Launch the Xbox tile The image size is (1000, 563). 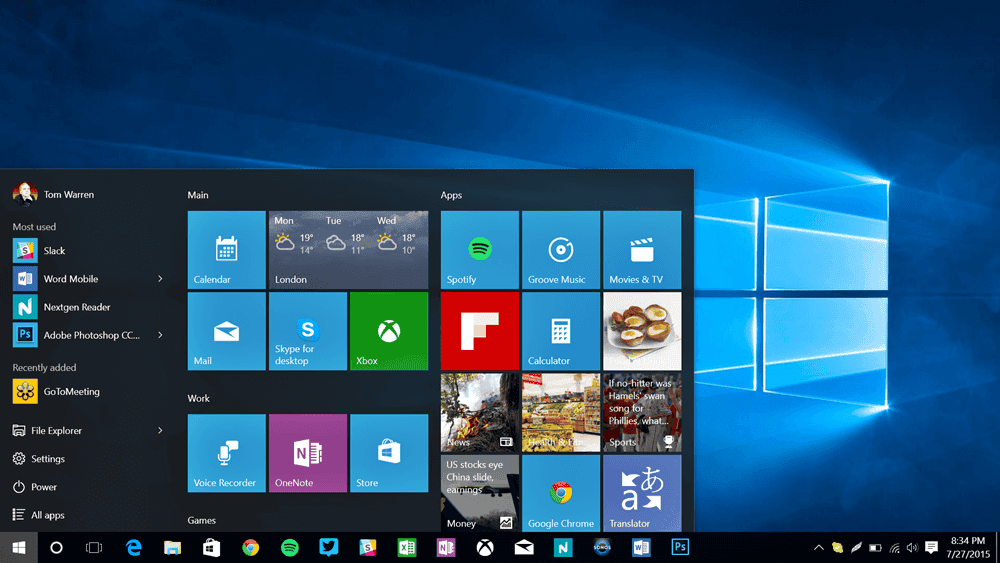pyautogui.click(x=389, y=331)
